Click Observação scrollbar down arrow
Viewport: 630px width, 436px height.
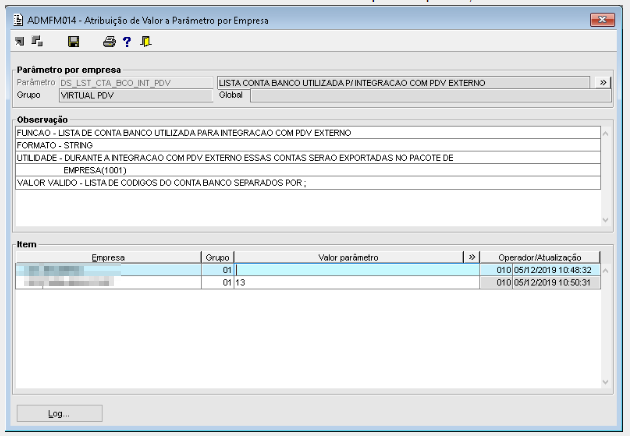[605, 220]
